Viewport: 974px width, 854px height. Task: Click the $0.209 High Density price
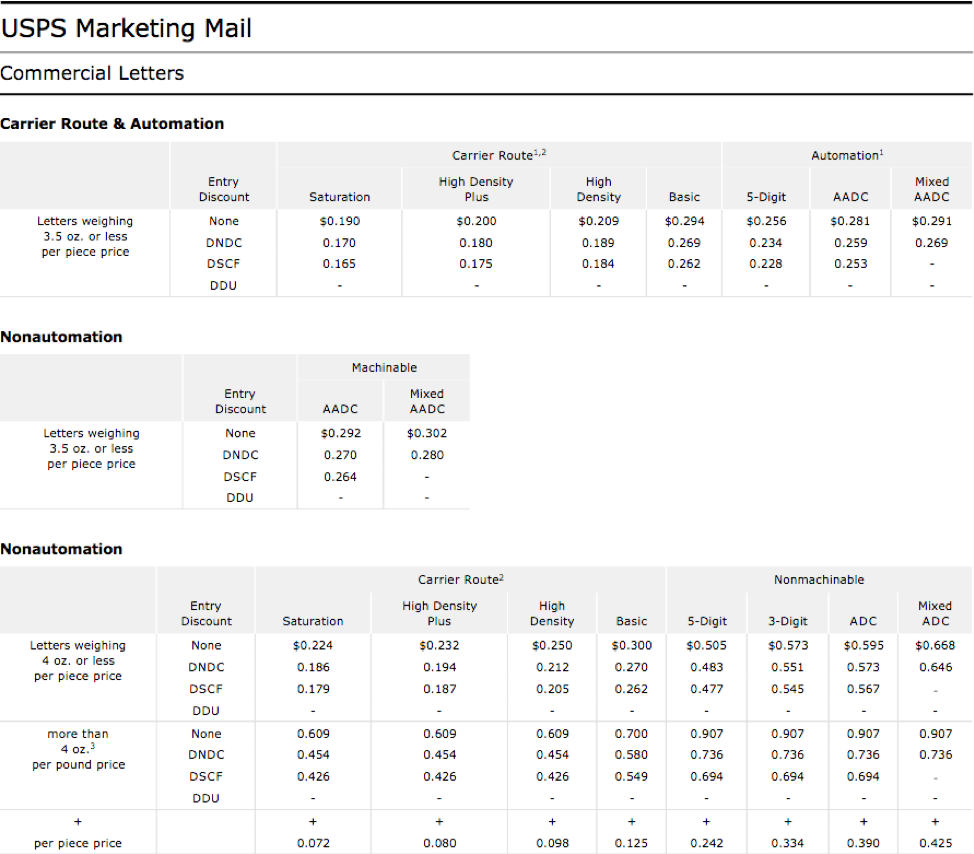click(x=599, y=221)
